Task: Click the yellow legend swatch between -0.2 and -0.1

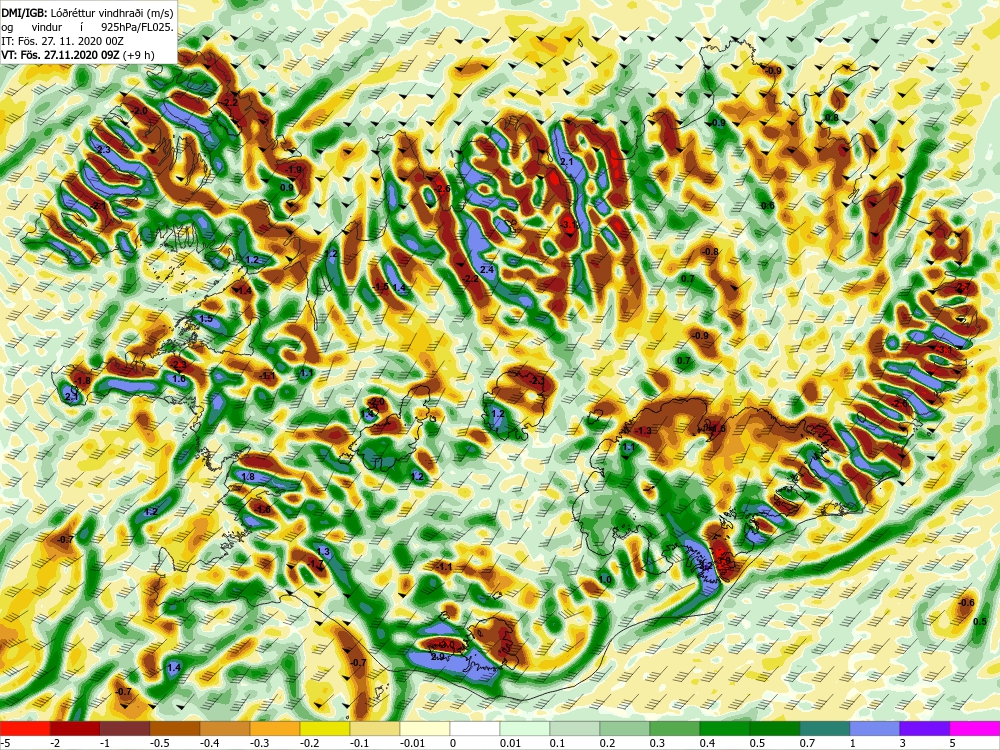Action: tap(325, 728)
